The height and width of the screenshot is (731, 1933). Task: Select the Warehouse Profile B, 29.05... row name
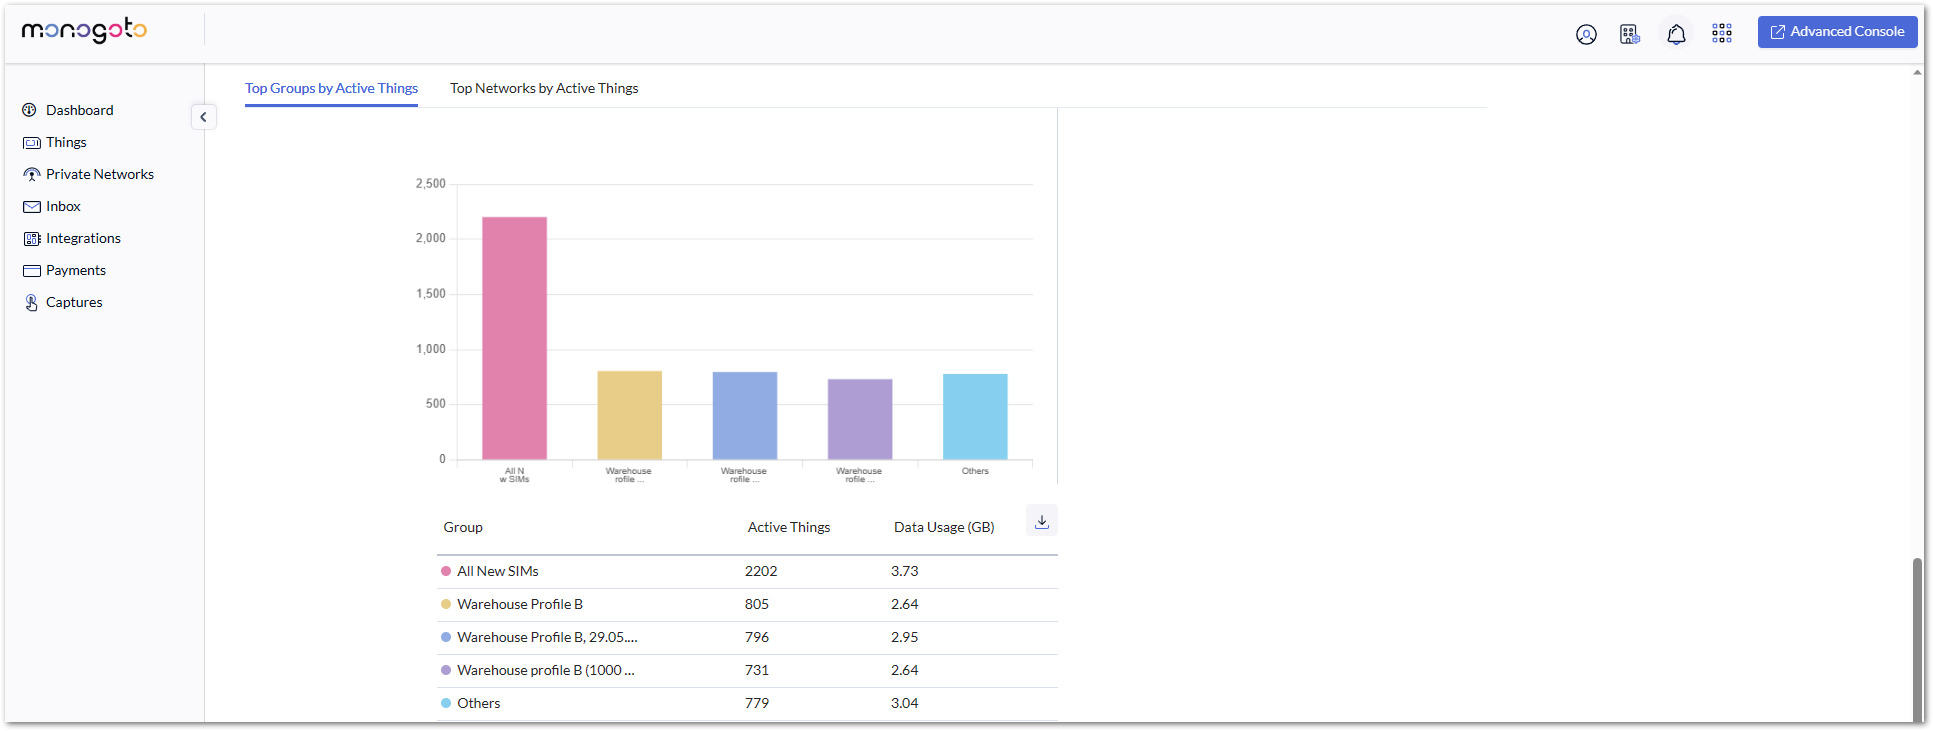pos(547,637)
